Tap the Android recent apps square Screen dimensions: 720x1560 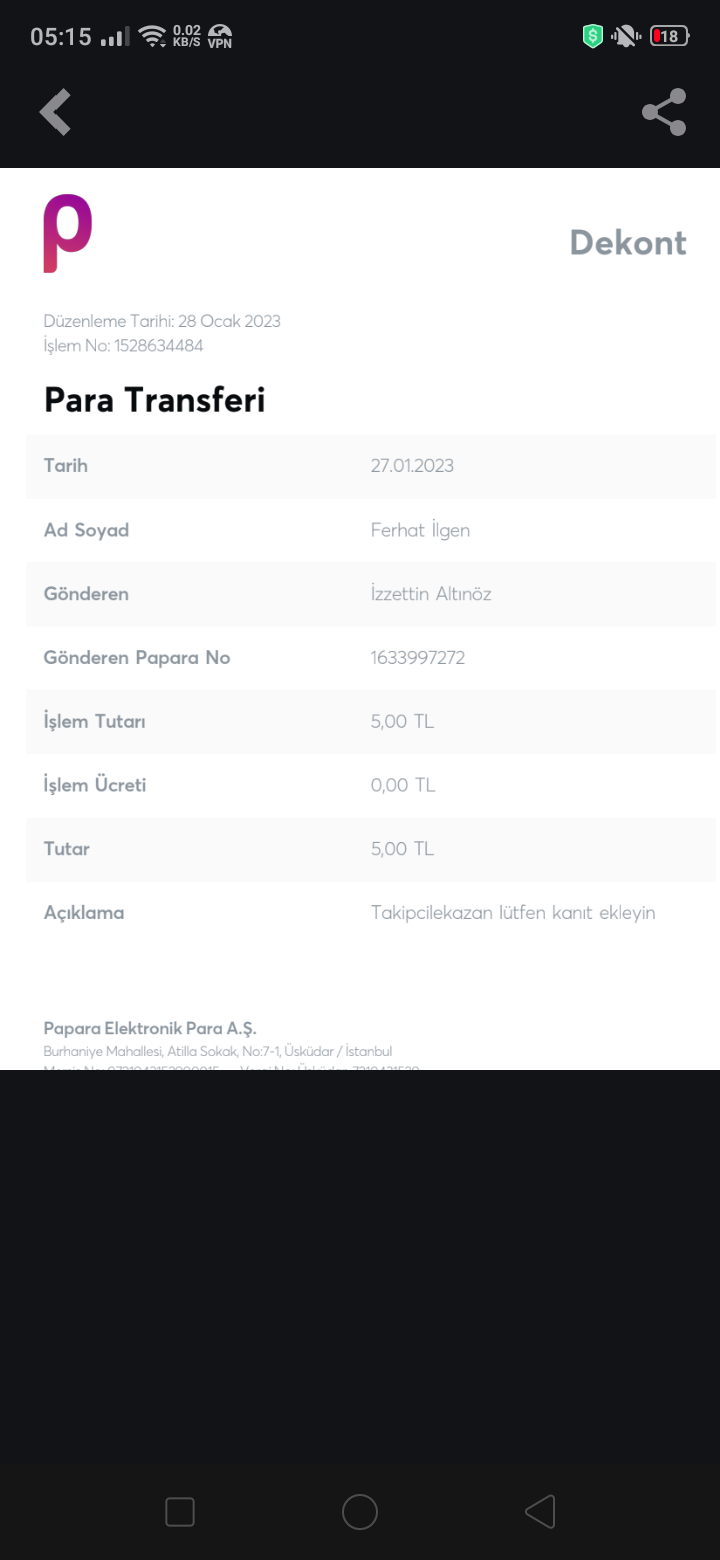pyautogui.click(x=180, y=1512)
